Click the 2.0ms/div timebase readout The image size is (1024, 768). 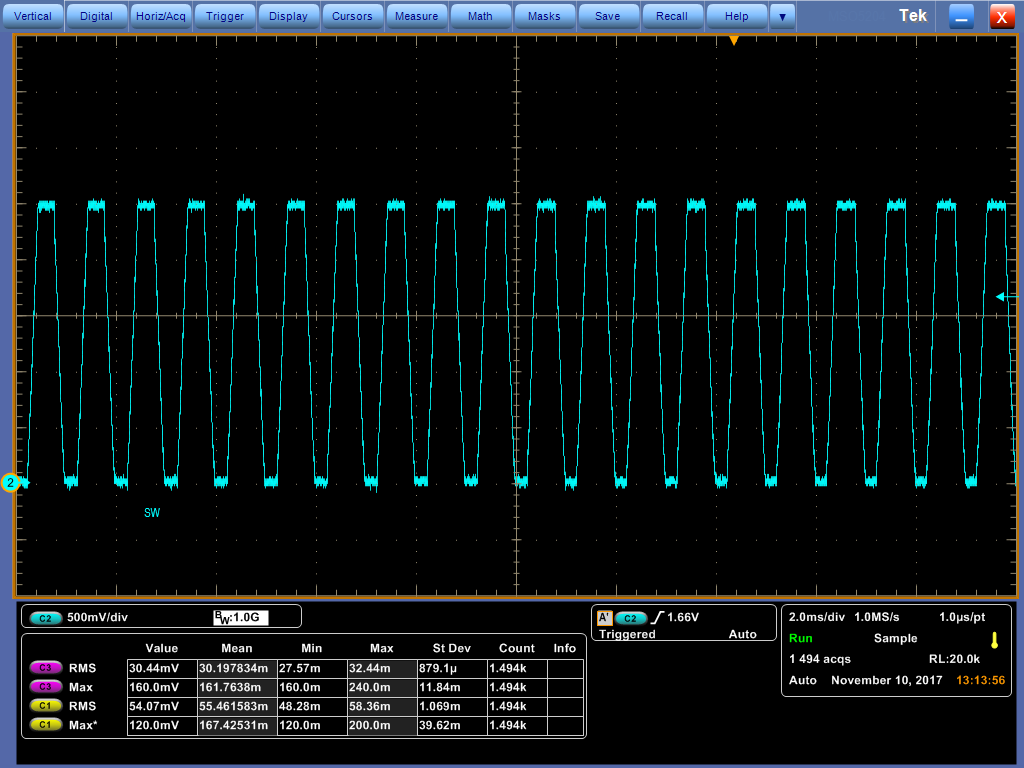(x=817, y=617)
